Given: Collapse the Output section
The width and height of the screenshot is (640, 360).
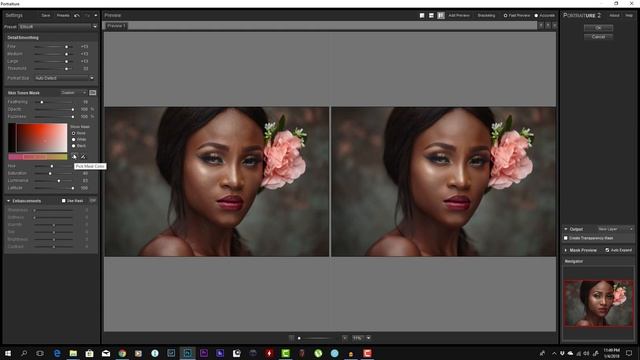Looking at the screenshot, I should click(566, 229).
